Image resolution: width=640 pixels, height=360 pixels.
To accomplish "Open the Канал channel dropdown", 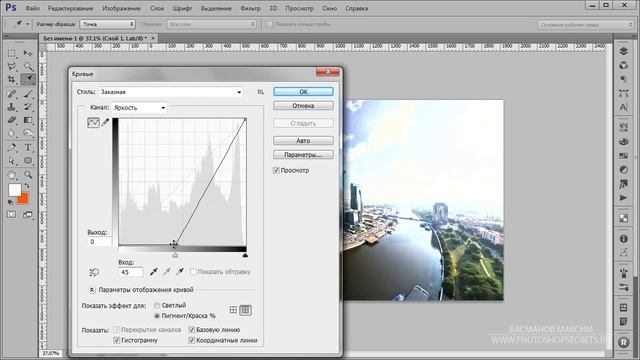I will 139,108.
